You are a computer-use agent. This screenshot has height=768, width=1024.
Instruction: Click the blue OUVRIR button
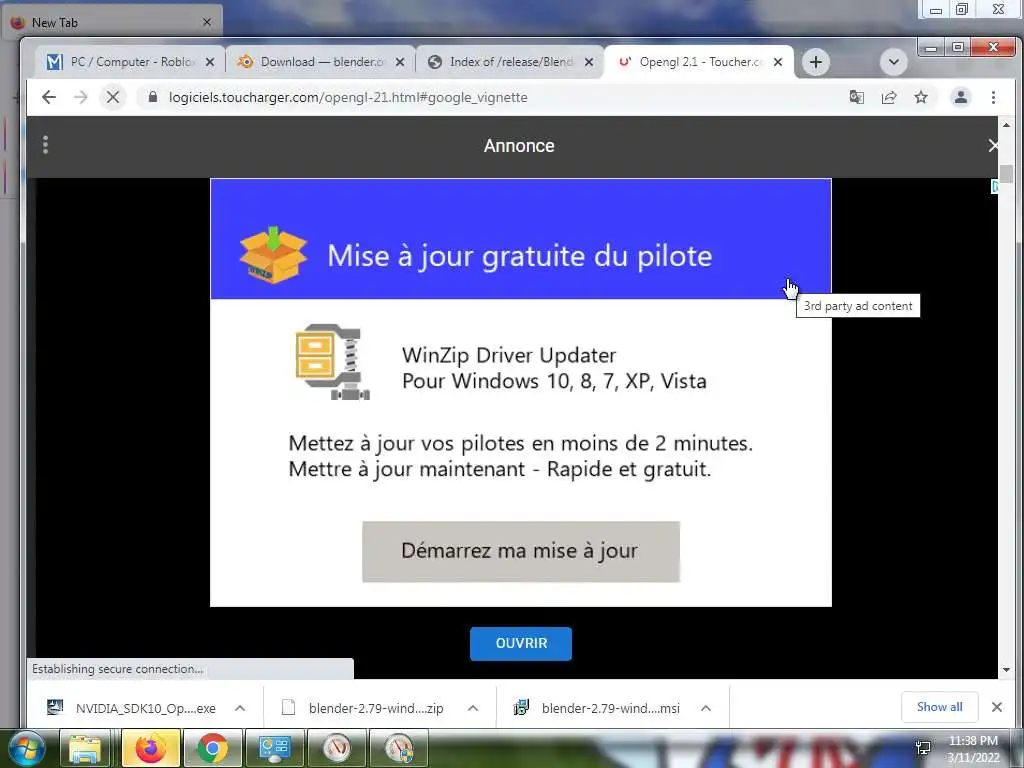click(x=520, y=643)
